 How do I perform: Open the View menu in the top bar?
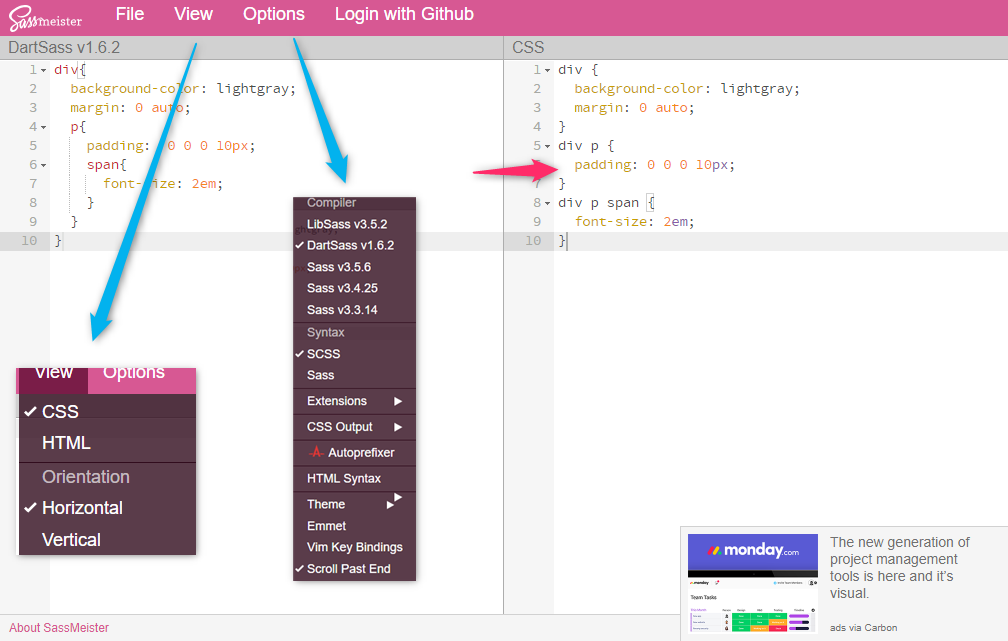(x=194, y=14)
